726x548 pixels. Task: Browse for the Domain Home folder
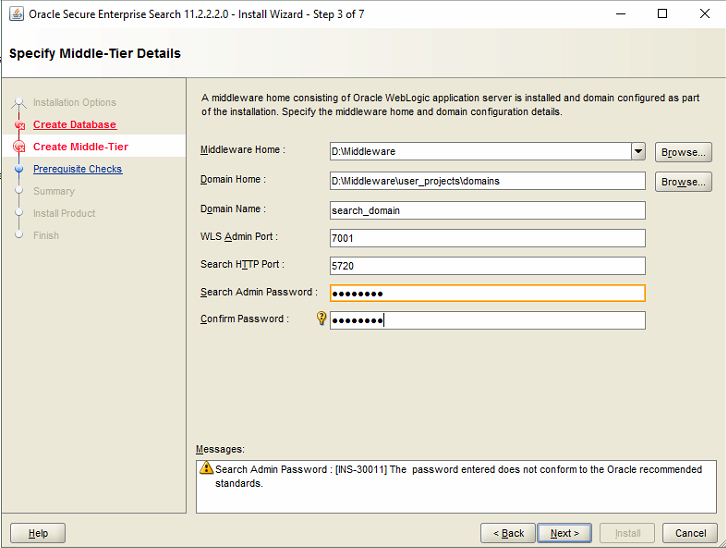click(x=683, y=182)
